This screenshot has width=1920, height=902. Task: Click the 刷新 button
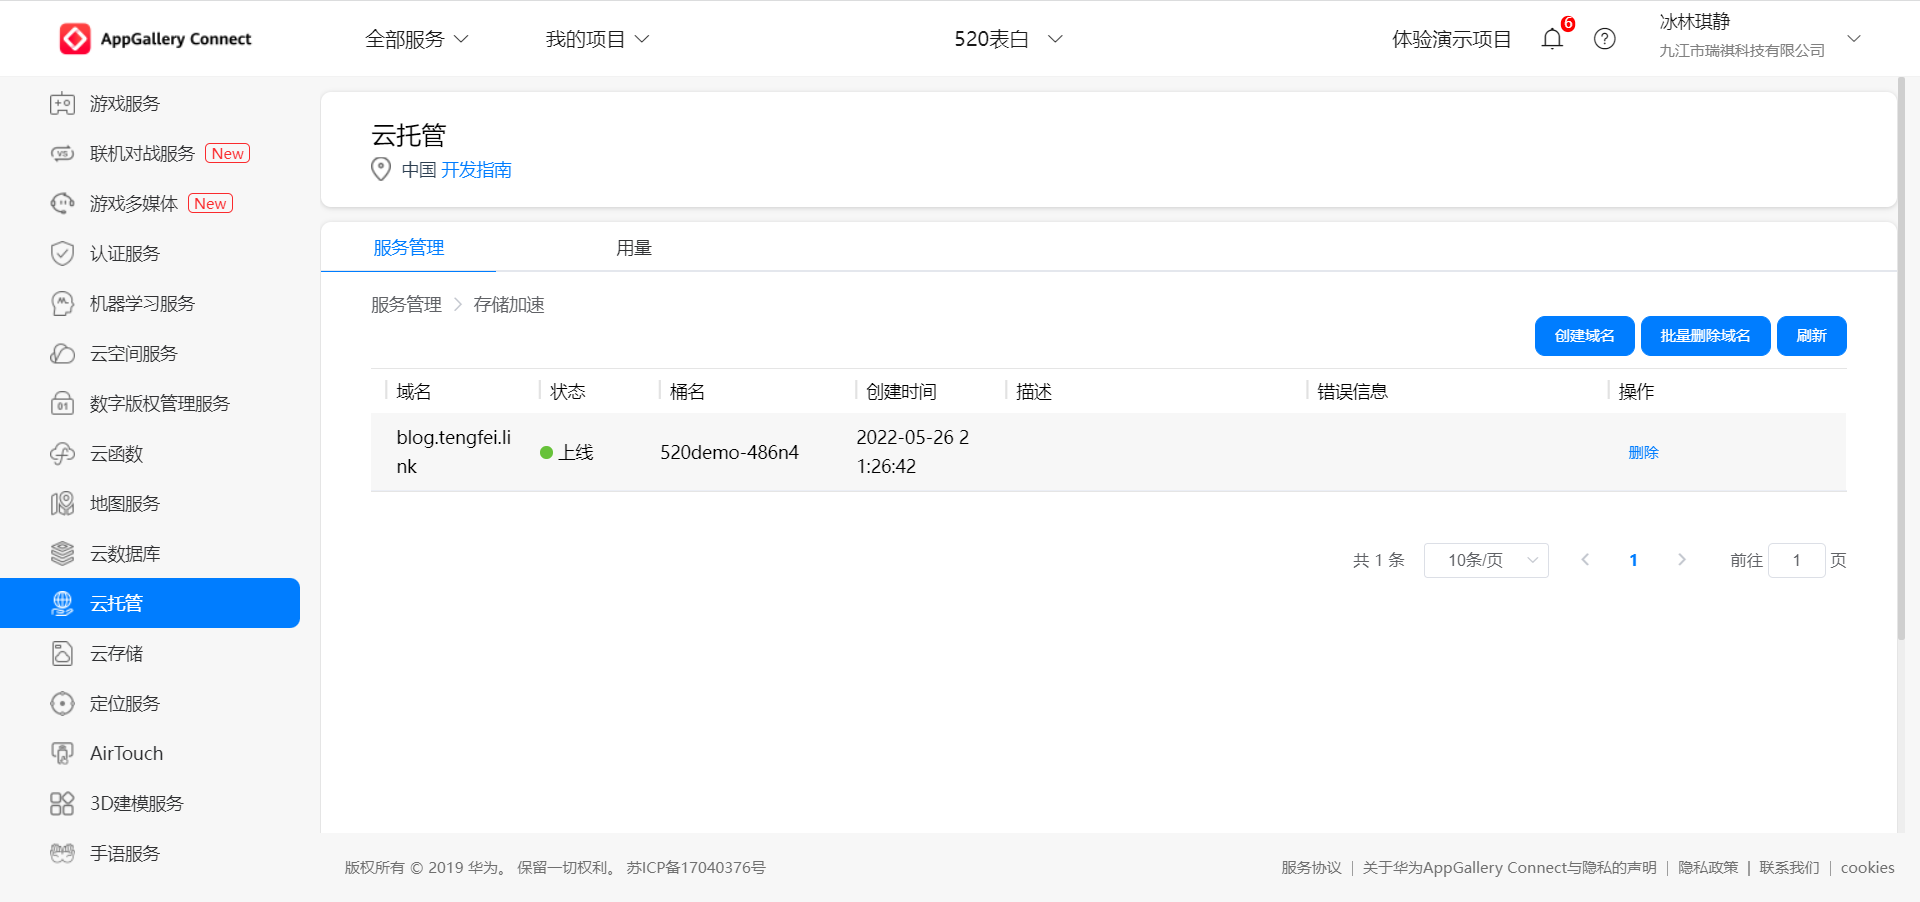[x=1811, y=336]
